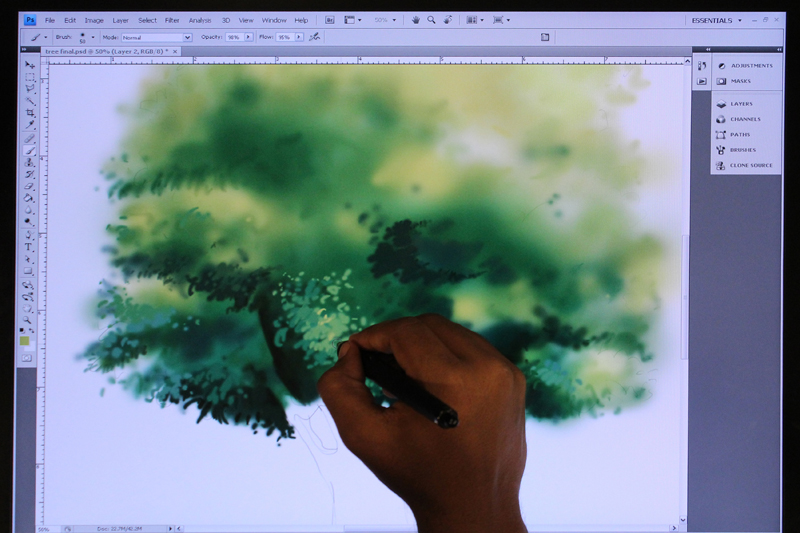Click the Zoom tool in application bar
Image resolution: width=800 pixels, height=533 pixels.
(432, 20)
